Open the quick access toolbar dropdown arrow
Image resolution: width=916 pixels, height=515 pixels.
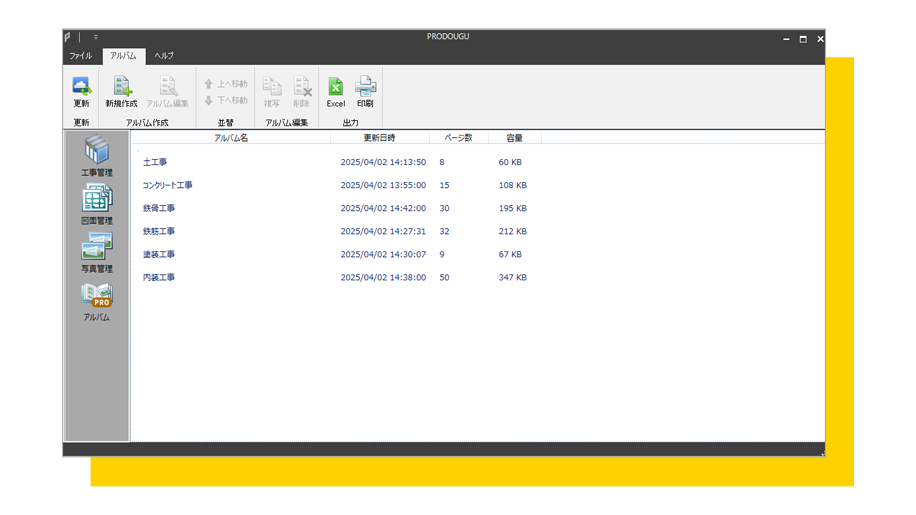point(96,38)
